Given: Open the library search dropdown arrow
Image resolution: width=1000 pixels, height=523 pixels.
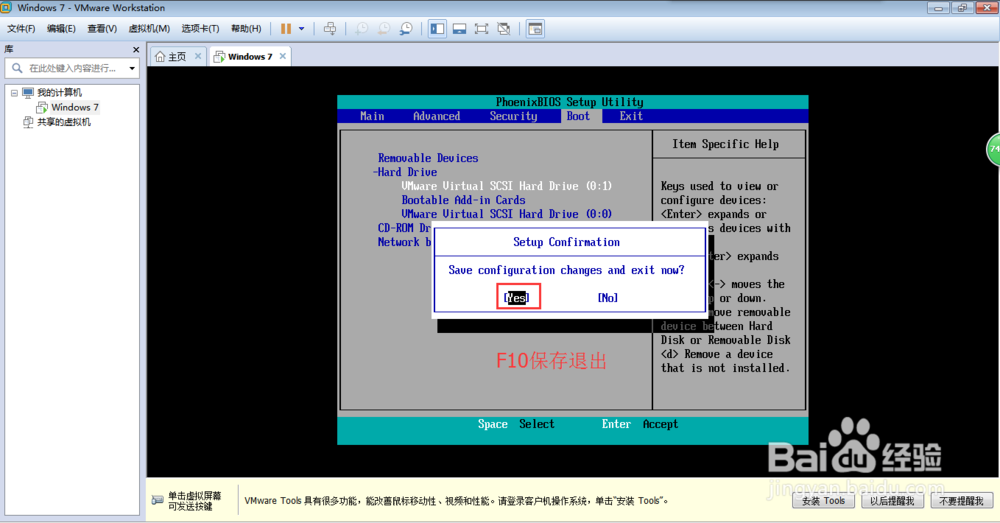Looking at the screenshot, I should 132,68.
